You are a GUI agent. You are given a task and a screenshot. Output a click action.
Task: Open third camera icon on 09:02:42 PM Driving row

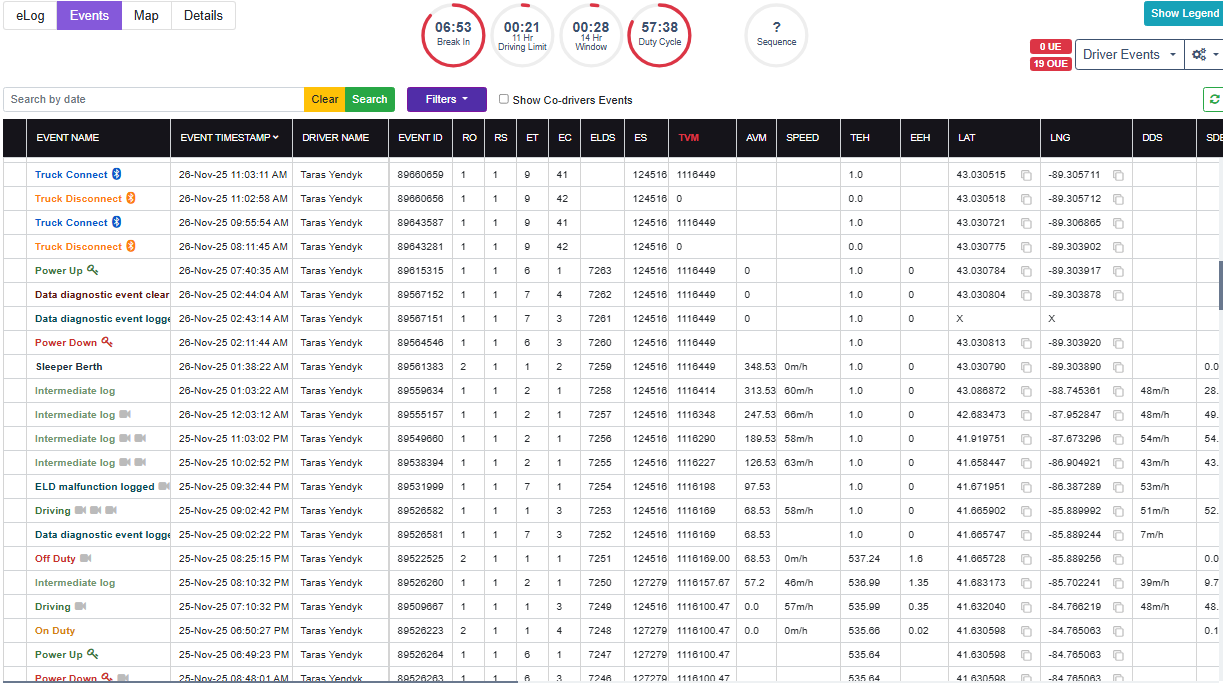pos(113,510)
